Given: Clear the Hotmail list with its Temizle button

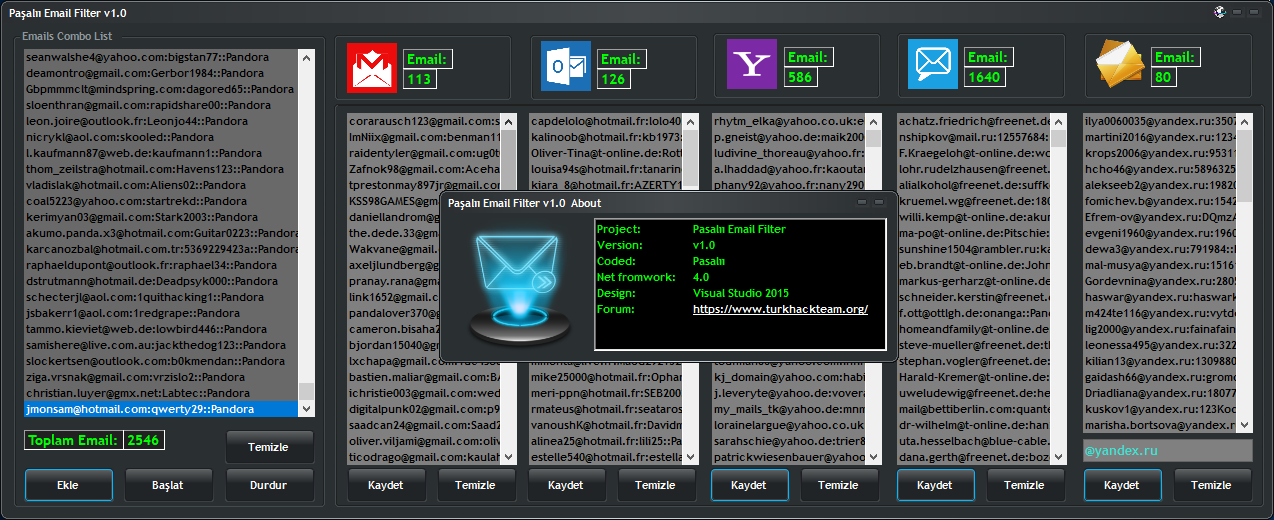Looking at the screenshot, I should (657, 485).
